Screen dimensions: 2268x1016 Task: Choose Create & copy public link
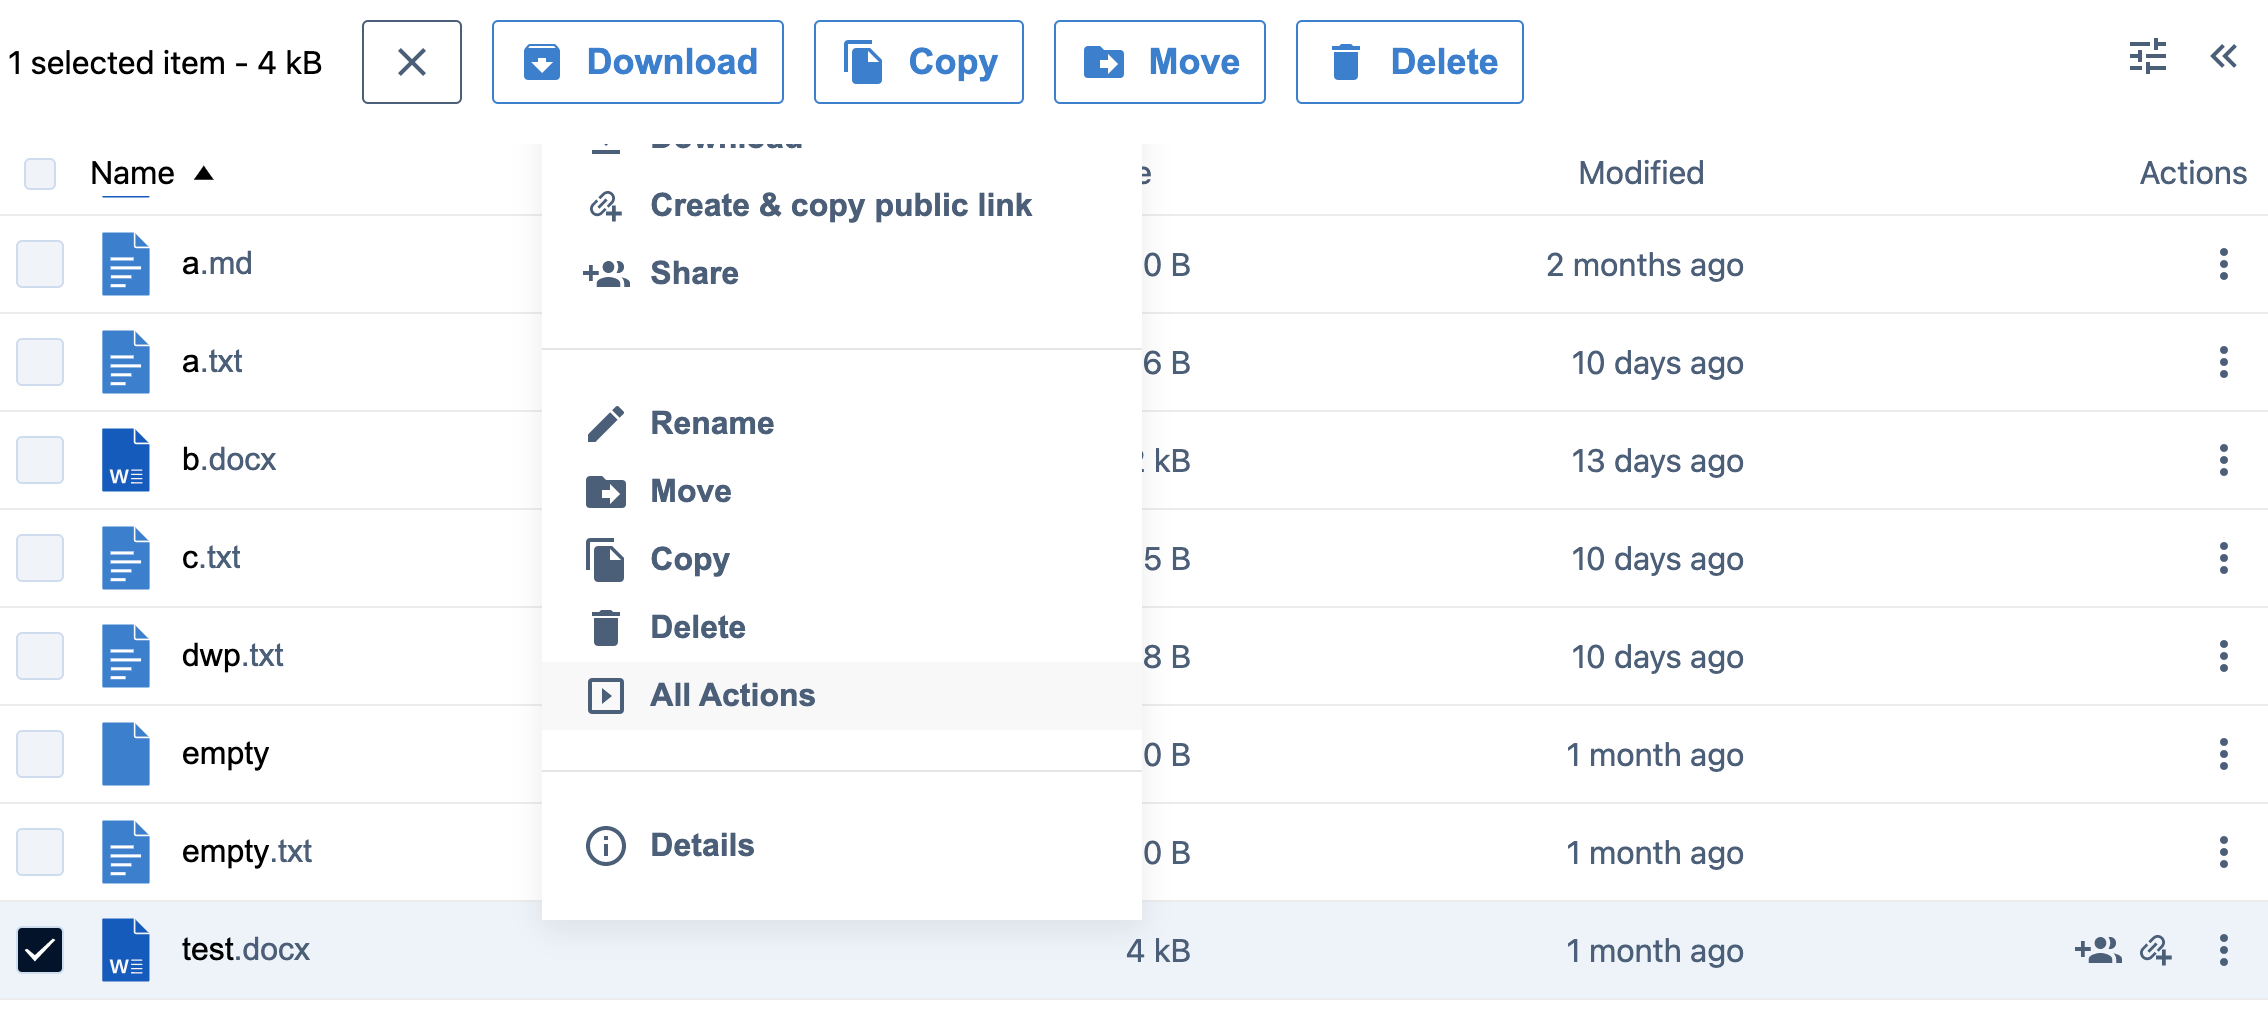pos(841,205)
